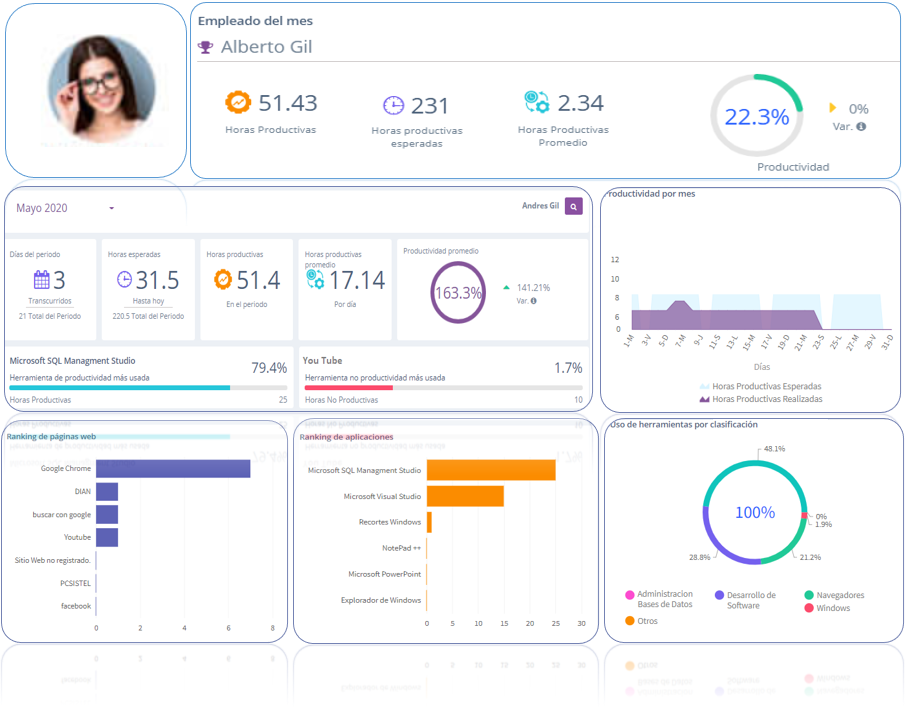Toggle Horas Productivas Realizadas legend series

pos(761,399)
